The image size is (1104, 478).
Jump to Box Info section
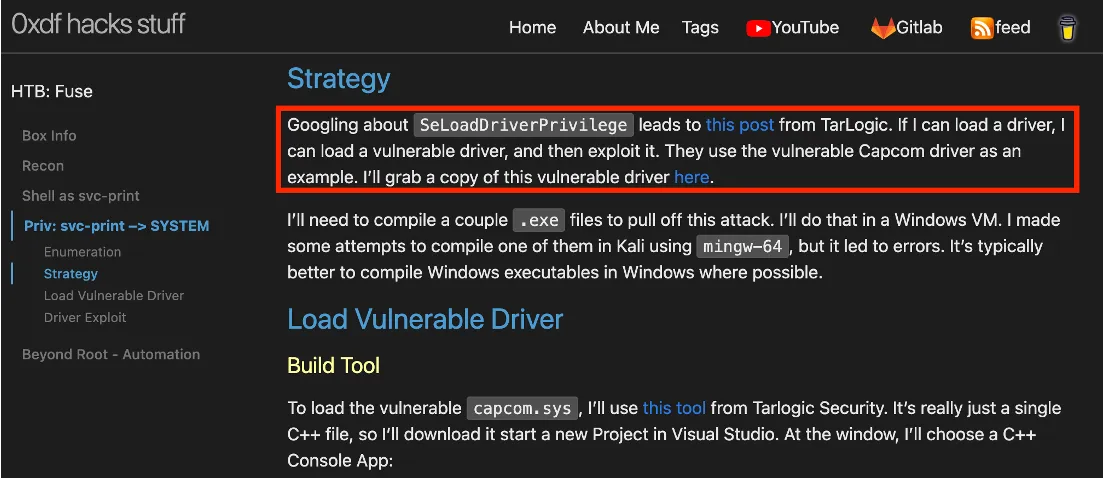pyautogui.click(x=49, y=136)
